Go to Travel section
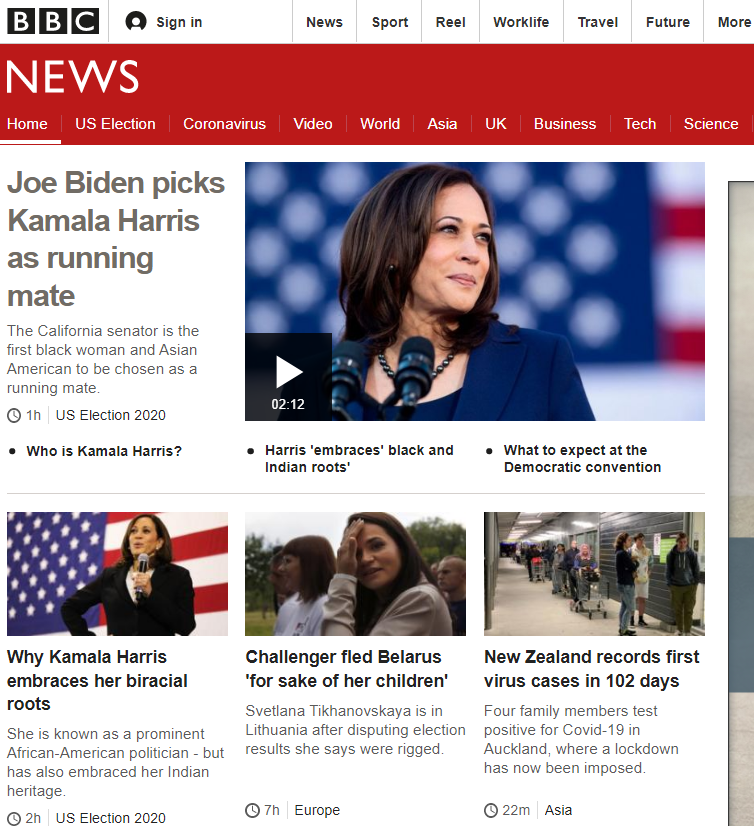 click(x=598, y=22)
